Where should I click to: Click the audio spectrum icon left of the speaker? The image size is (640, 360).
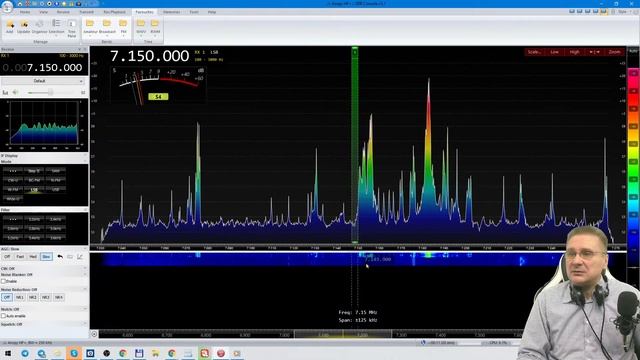tap(5, 93)
